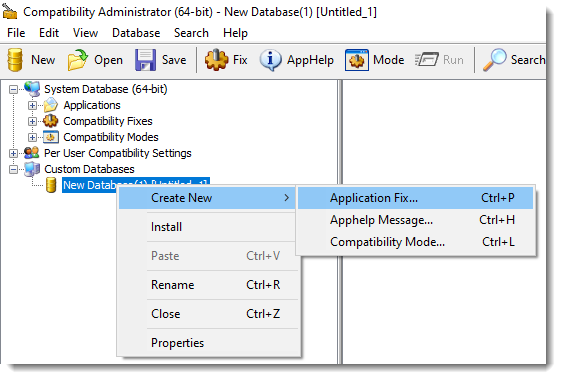This screenshot has height=379, width=561.
Task: Click the Create New submenu arrow
Action: (x=286, y=198)
